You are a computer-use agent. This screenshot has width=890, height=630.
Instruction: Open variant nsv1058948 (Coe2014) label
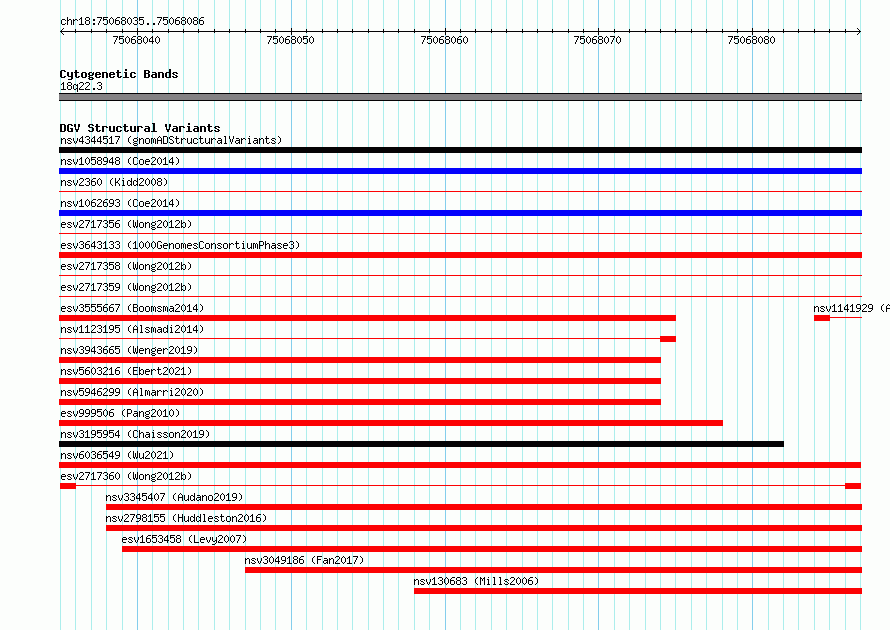[120, 161]
